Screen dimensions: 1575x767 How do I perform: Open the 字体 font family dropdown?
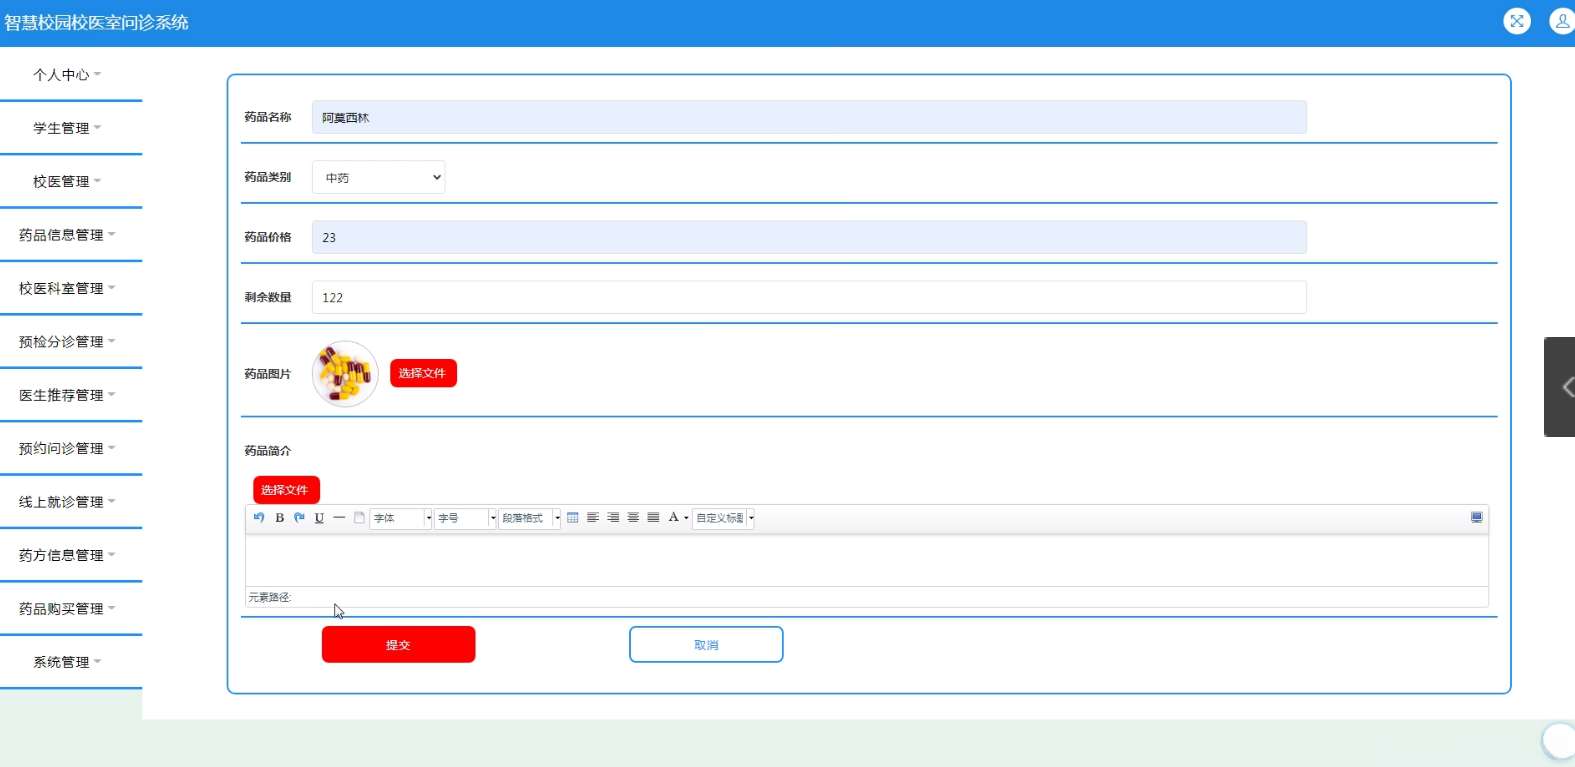tap(401, 518)
